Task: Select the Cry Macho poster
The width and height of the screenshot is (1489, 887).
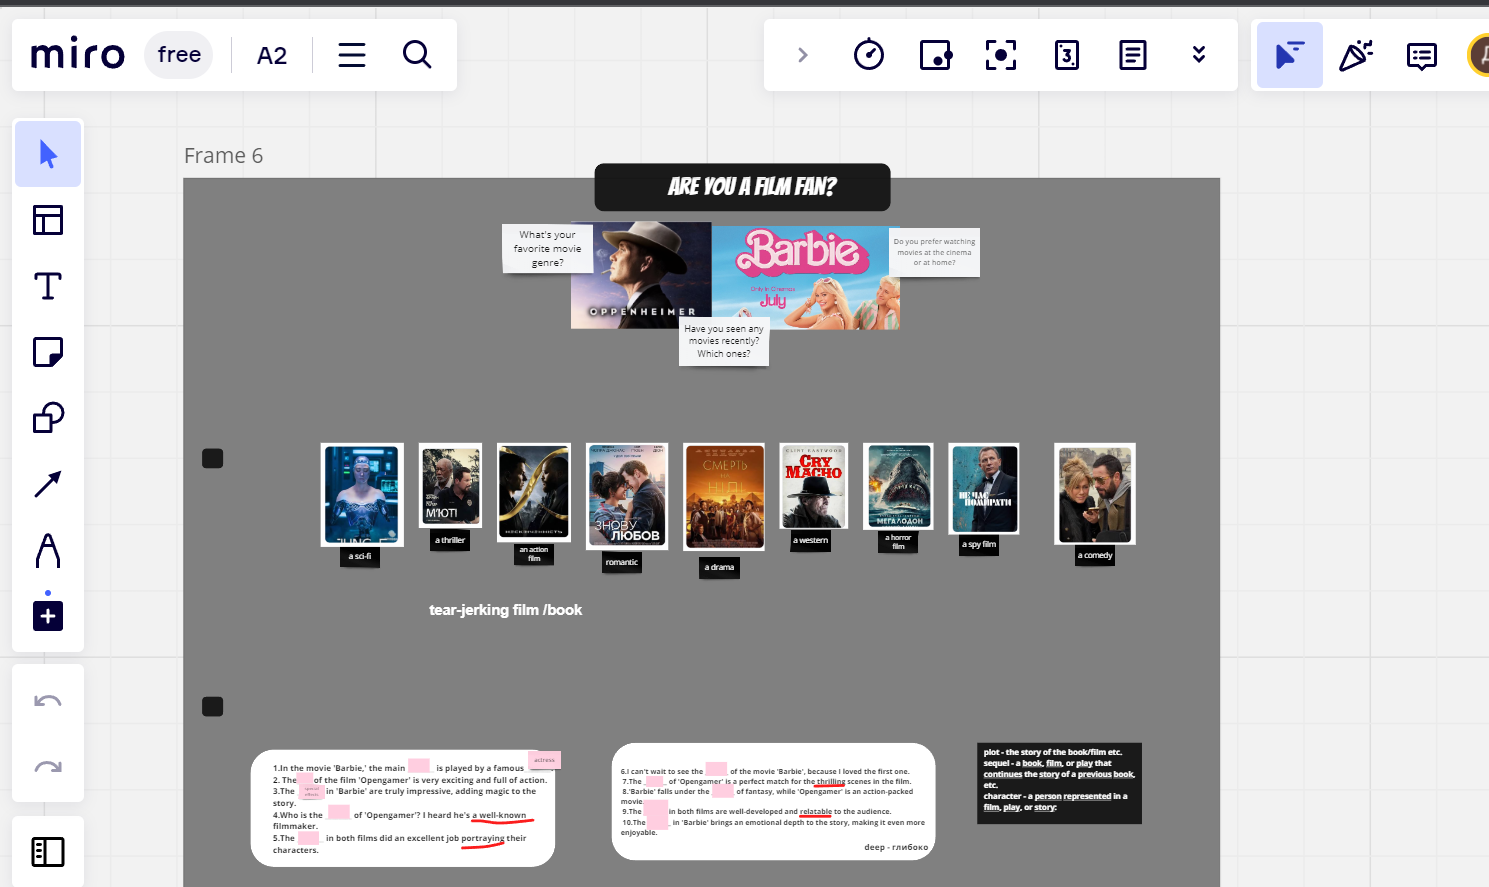Action: click(813, 487)
